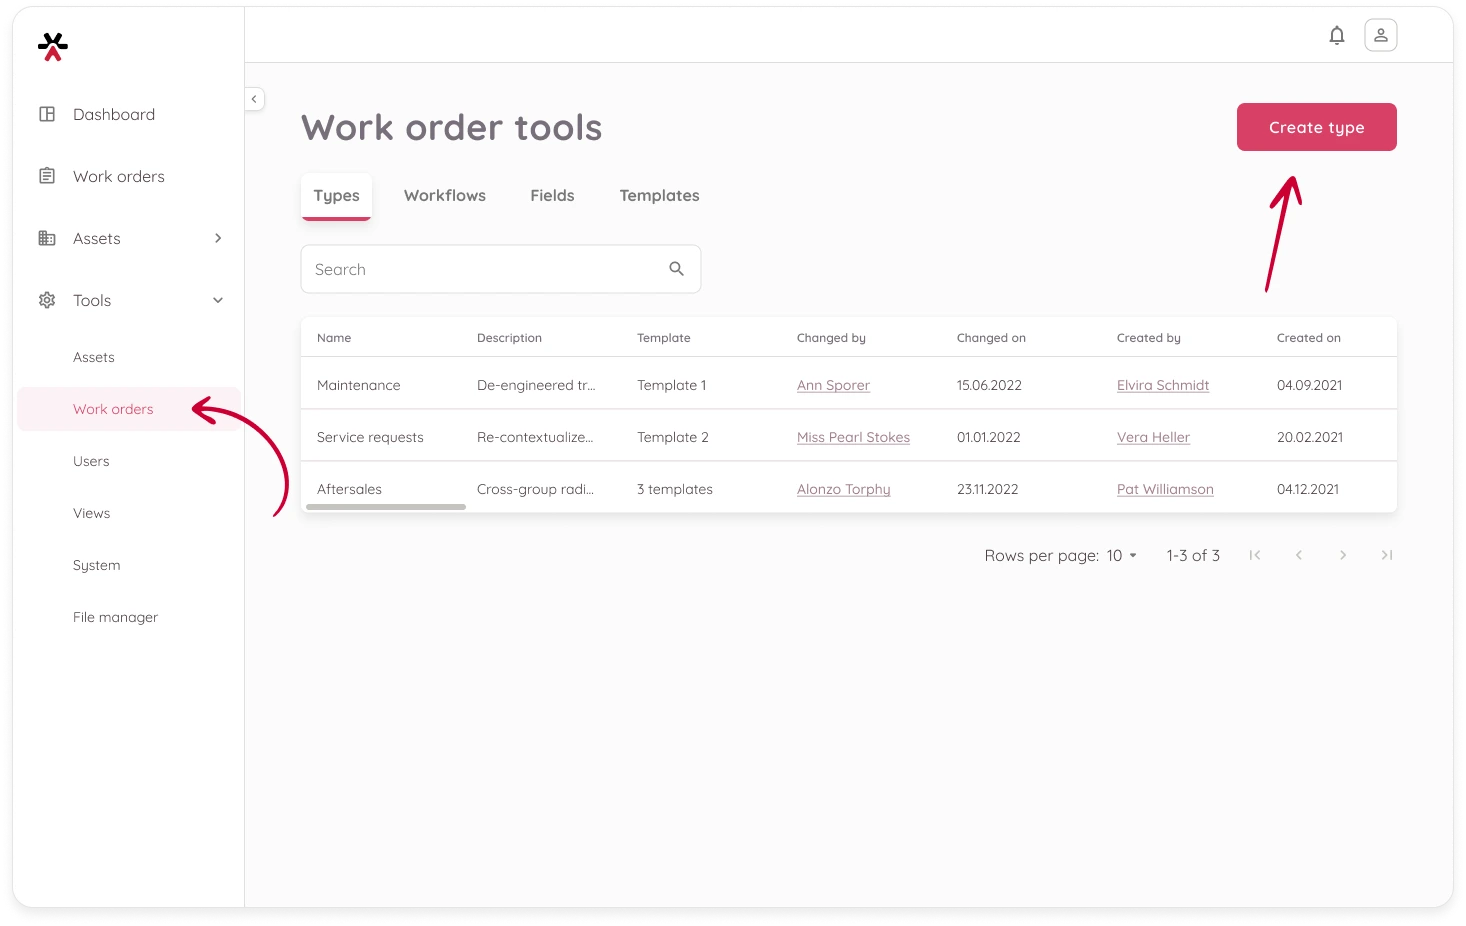Screen dimensions: 1466x926
Task: Open the Fields tab
Action: [552, 196]
